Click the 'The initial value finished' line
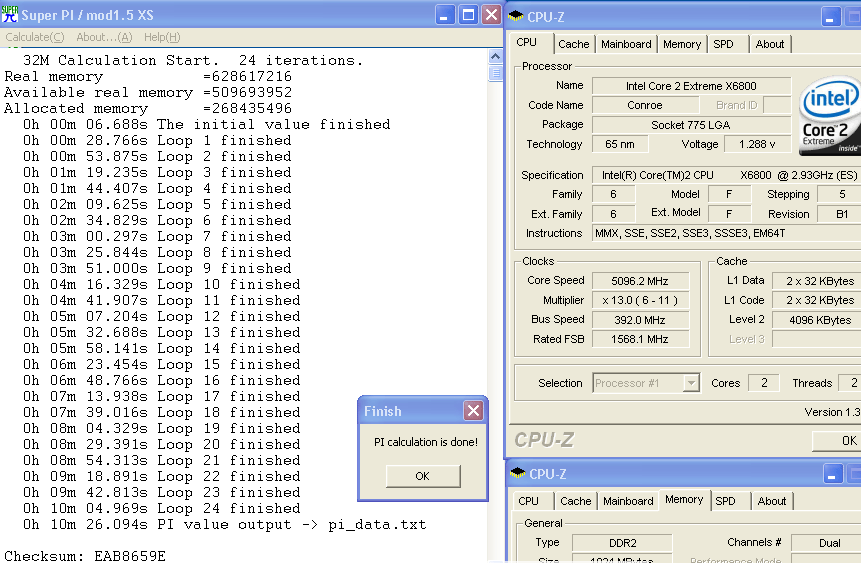Image resolution: width=861 pixels, height=563 pixels. [206, 125]
